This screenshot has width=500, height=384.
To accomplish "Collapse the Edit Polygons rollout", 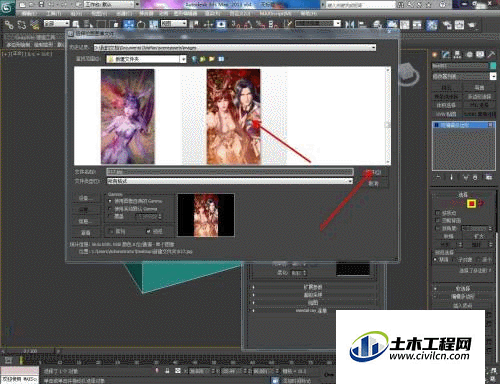I will click(x=463, y=296).
